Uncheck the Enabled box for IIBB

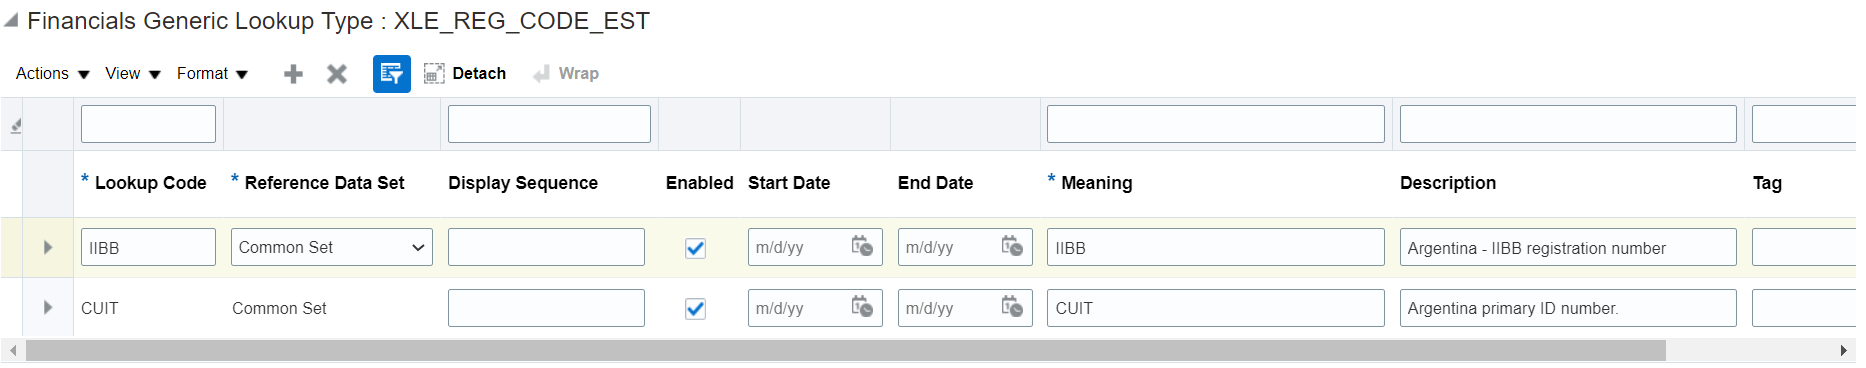pyautogui.click(x=695, y=248)
